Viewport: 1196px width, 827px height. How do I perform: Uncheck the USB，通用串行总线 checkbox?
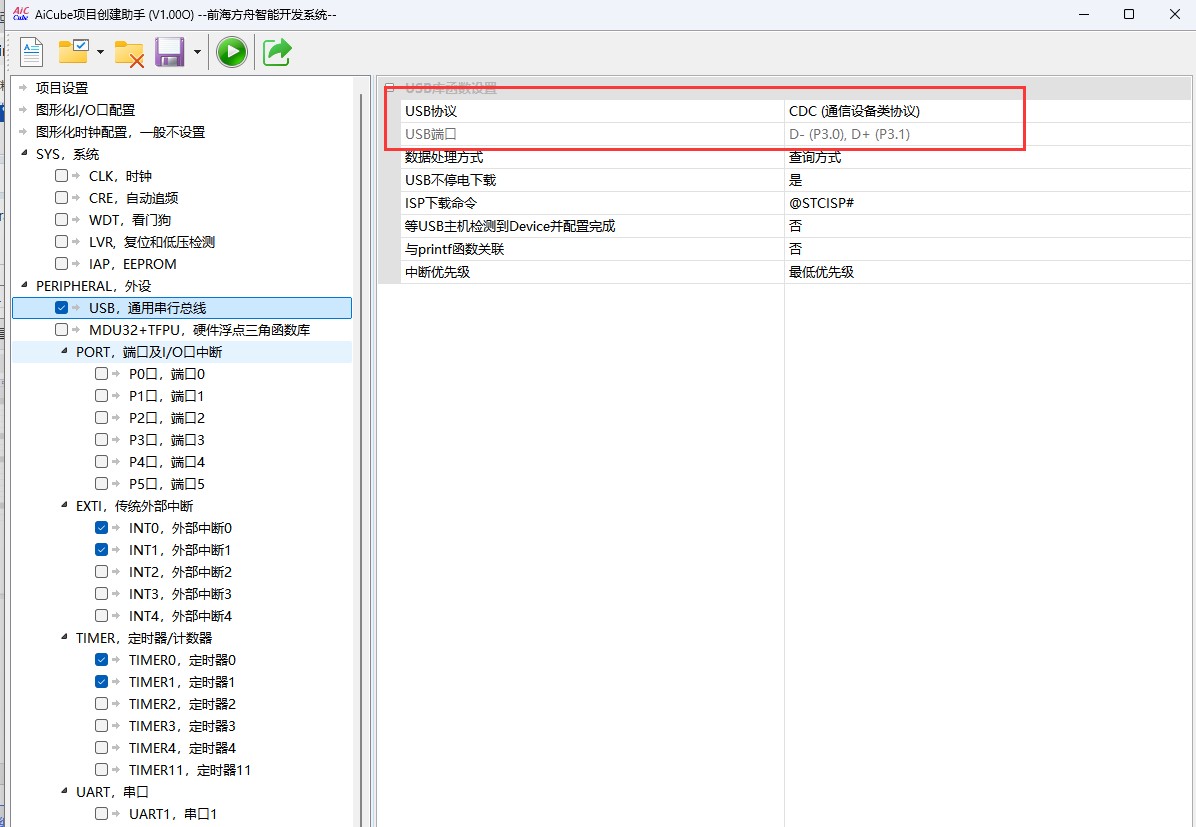click(61, 308)
